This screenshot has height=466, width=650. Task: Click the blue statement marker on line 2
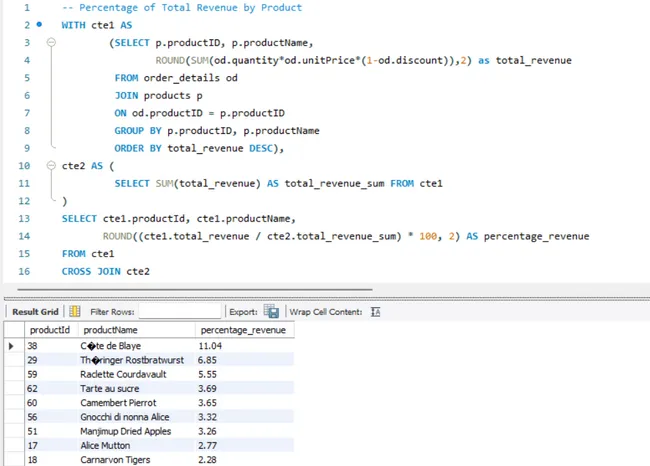39,24
